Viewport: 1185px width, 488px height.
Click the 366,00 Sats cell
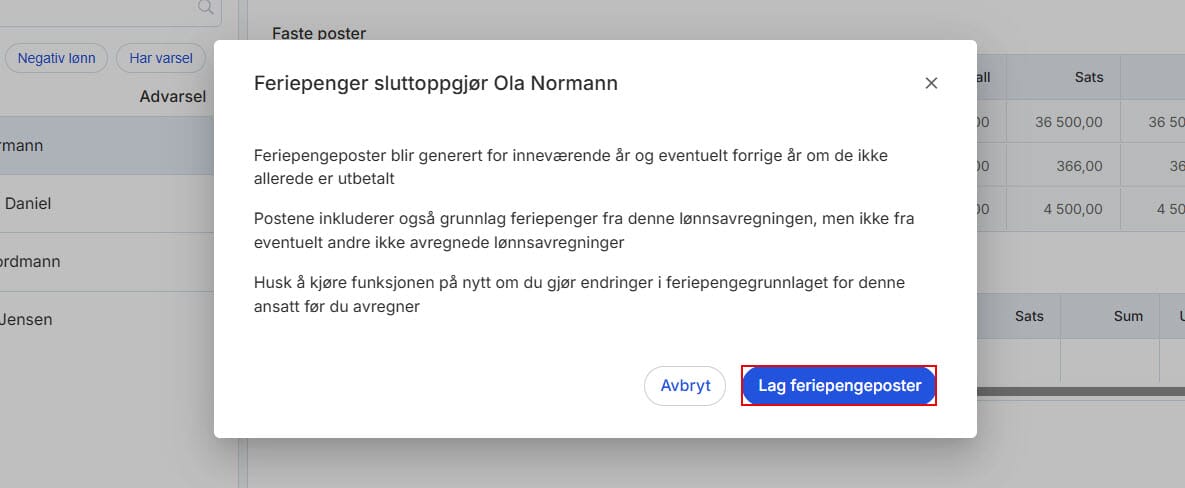tap(1064, 166)
